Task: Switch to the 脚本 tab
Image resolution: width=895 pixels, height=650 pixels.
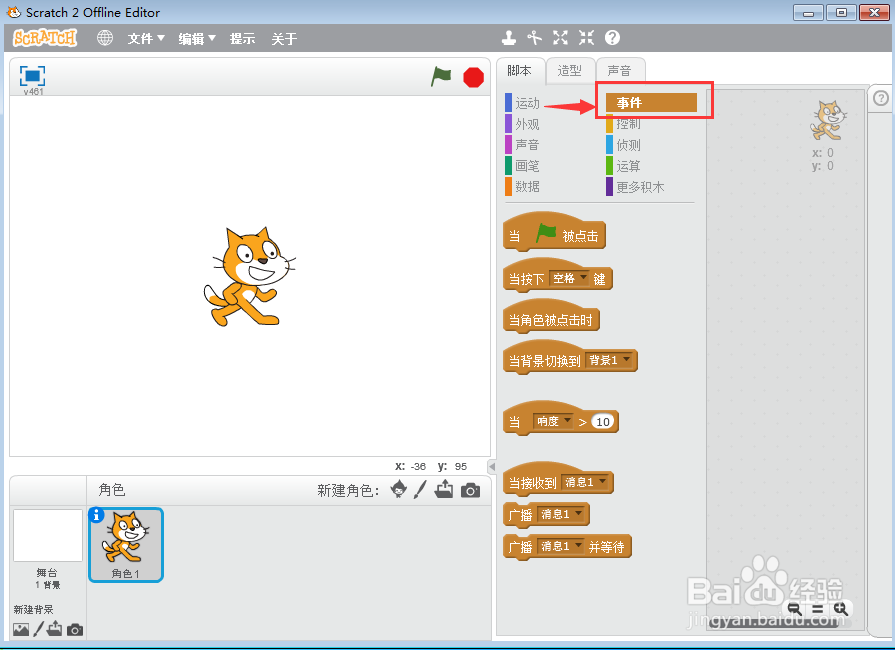Action: [x=520, y=70]
